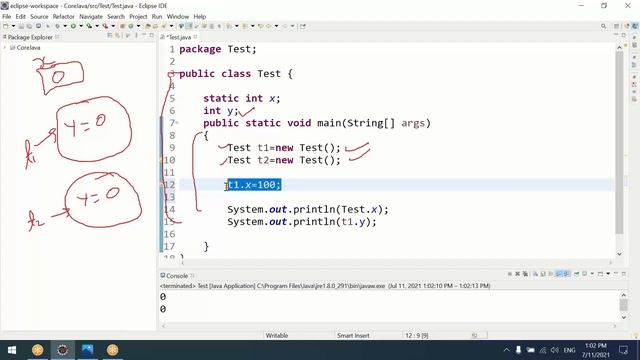
Task: Open the Help menu
Action: tap(200, 16)
